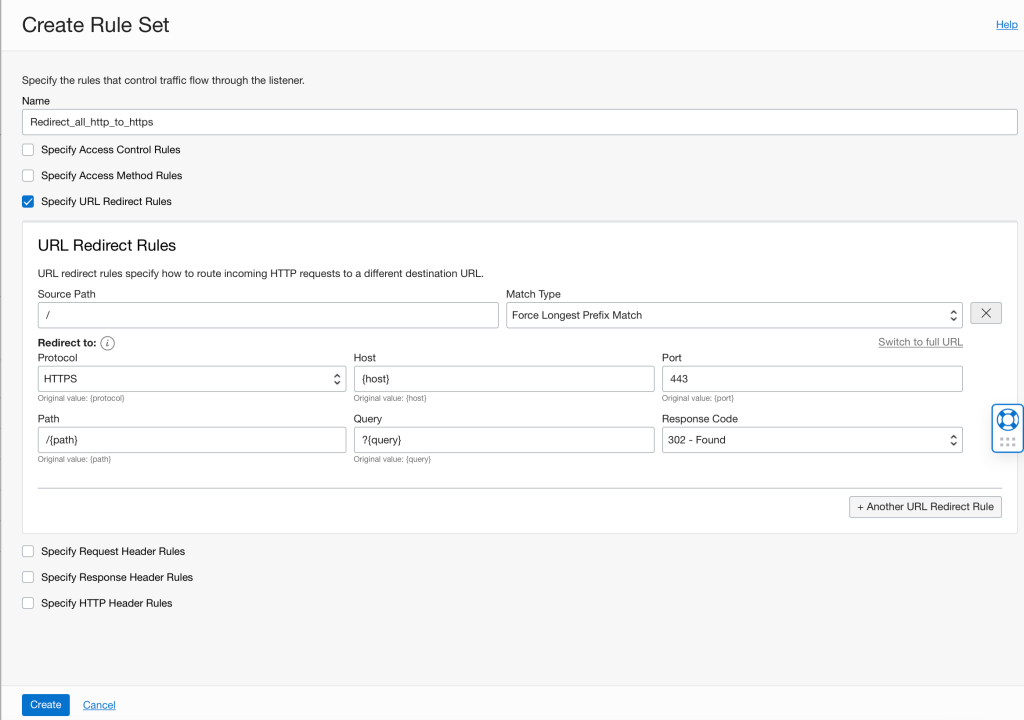Open the Match Type dropdown
1024x720 pixels.
click(x=734, y=315)
